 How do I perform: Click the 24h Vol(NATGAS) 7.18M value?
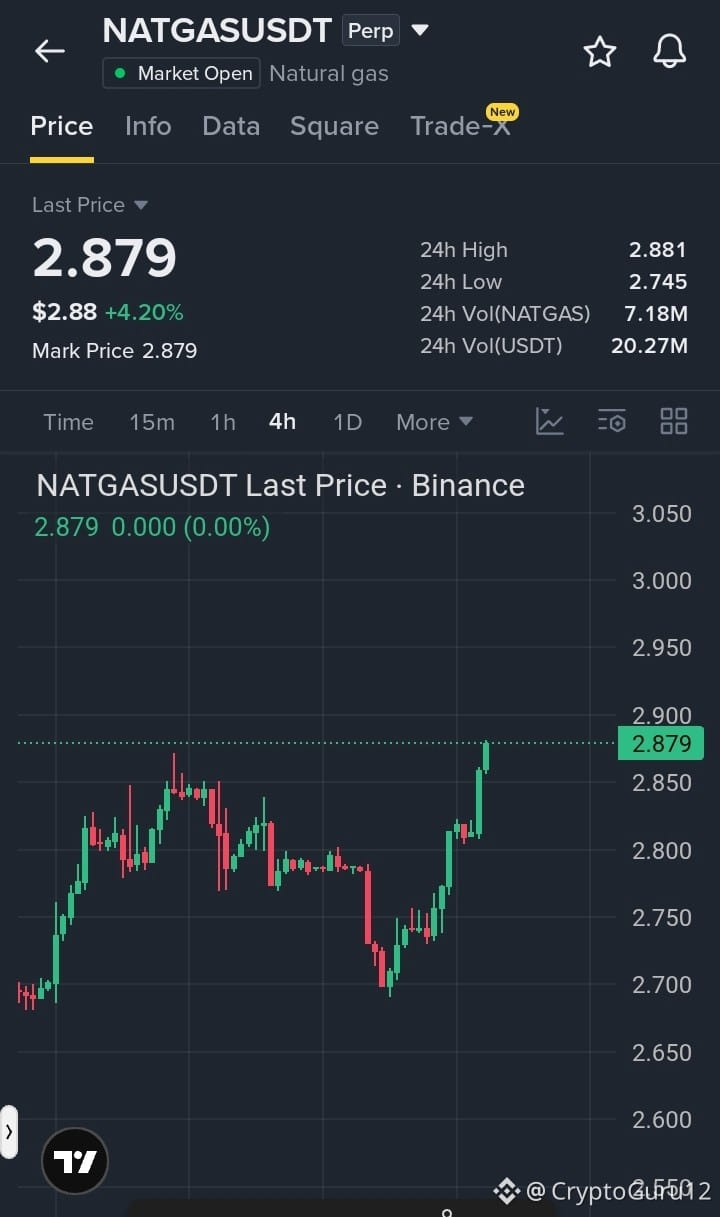pos(656,314)
